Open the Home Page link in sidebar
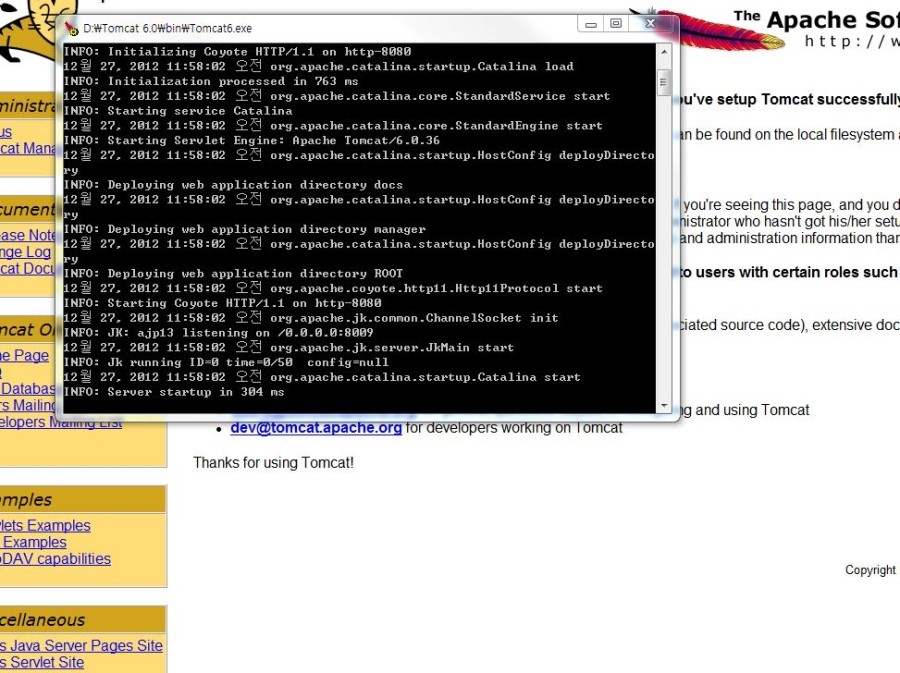 [x=24, y=355]
